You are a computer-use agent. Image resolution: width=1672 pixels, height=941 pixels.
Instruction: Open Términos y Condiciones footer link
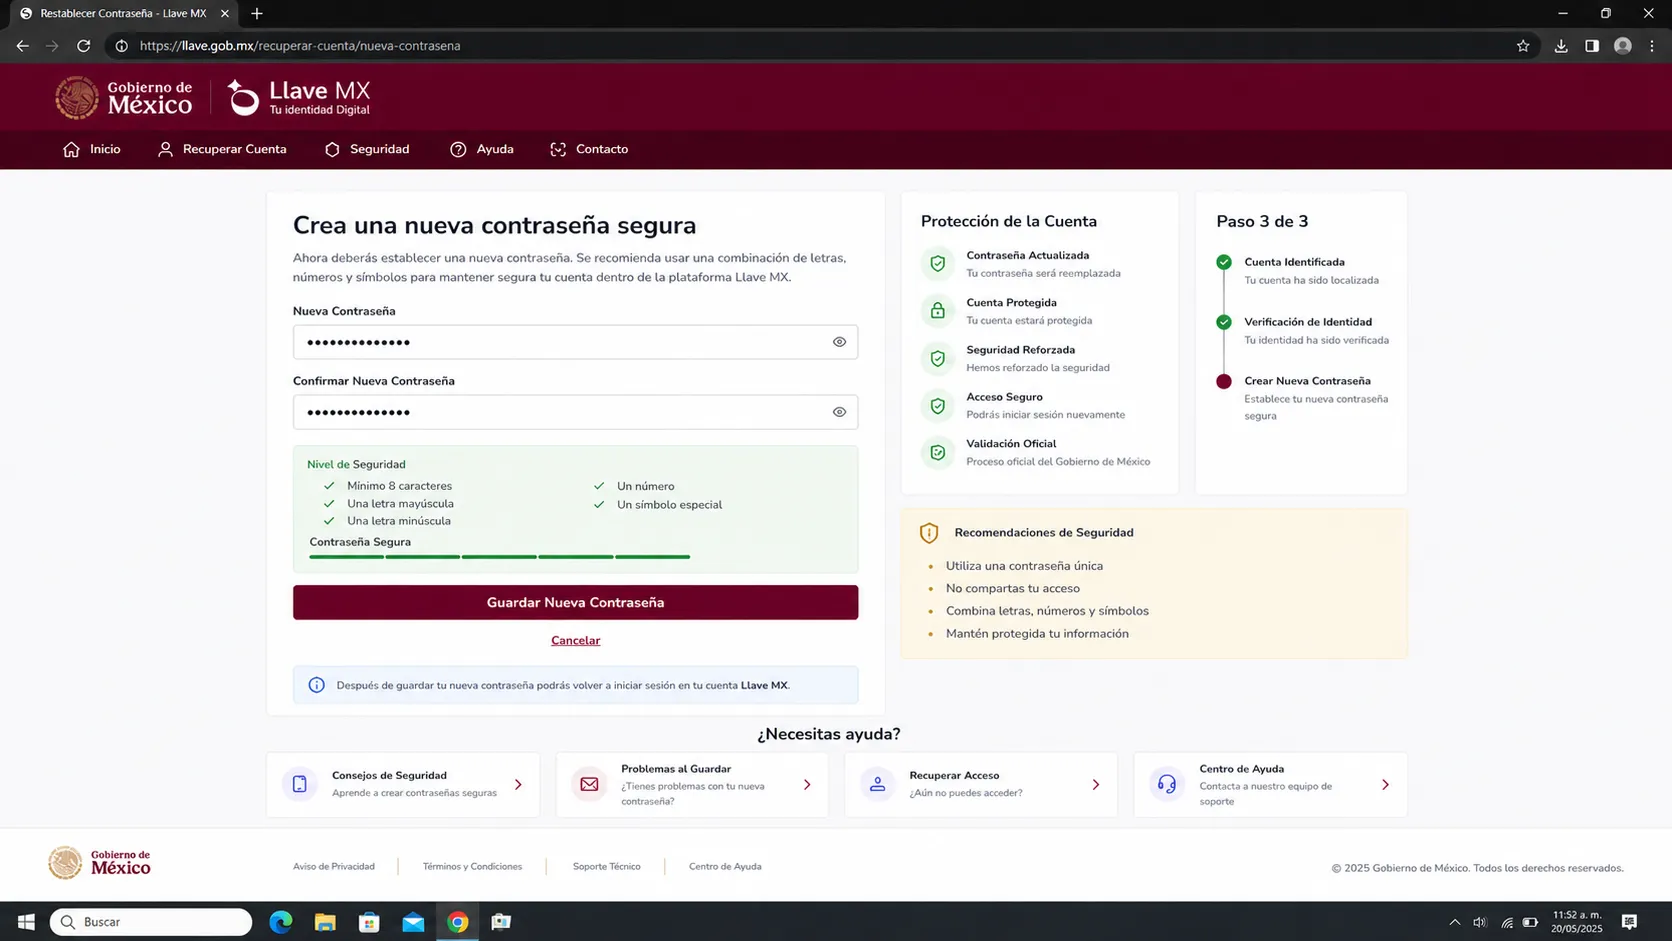coord(472,866)
